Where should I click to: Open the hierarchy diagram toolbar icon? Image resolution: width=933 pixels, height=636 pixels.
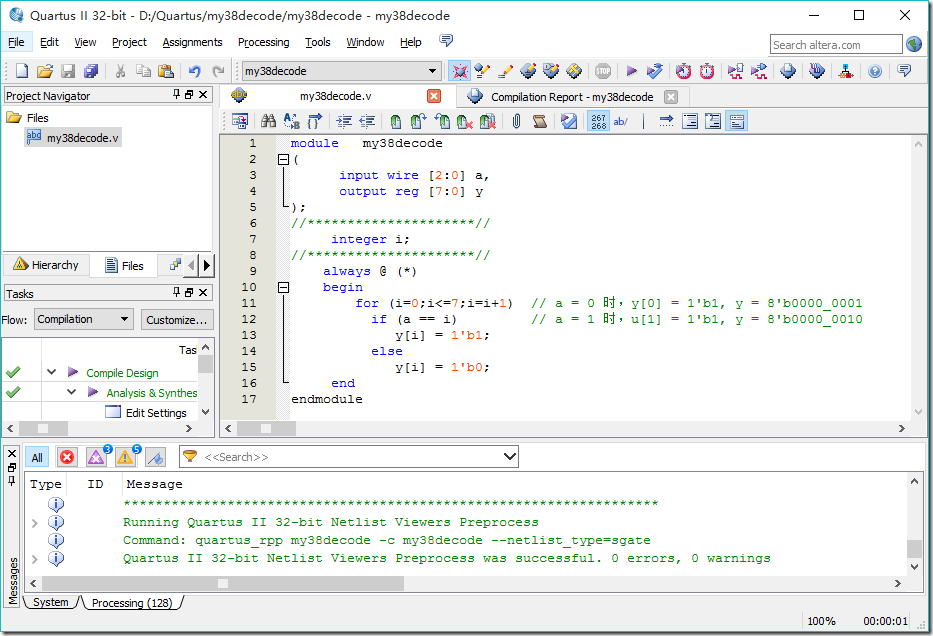(846, 71)
